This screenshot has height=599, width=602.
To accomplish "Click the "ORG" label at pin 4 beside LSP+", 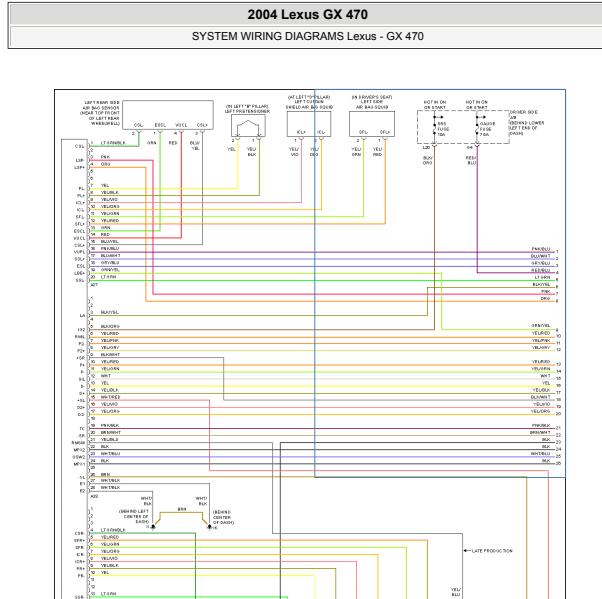I will (x=105, y=164).
